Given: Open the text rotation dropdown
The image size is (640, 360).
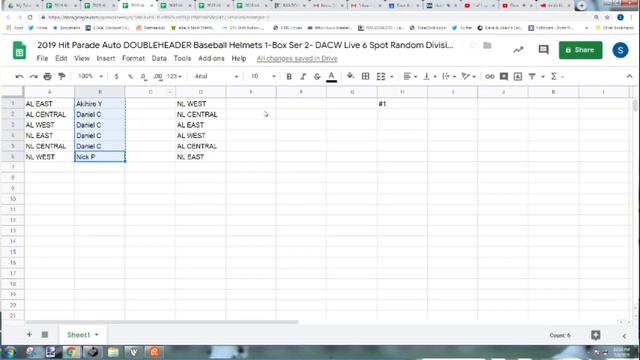Looking at the screenshot, I should [x=468, y=76].
